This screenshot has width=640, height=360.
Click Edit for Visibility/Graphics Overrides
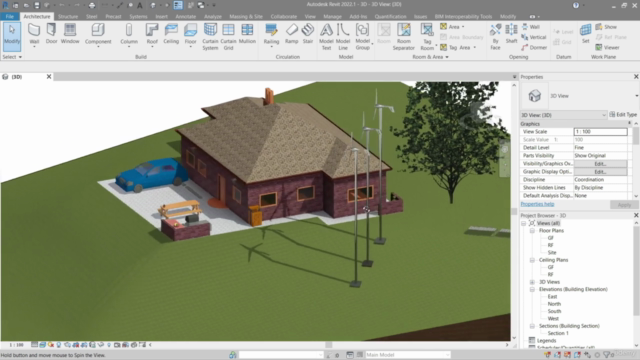[600, 164]
